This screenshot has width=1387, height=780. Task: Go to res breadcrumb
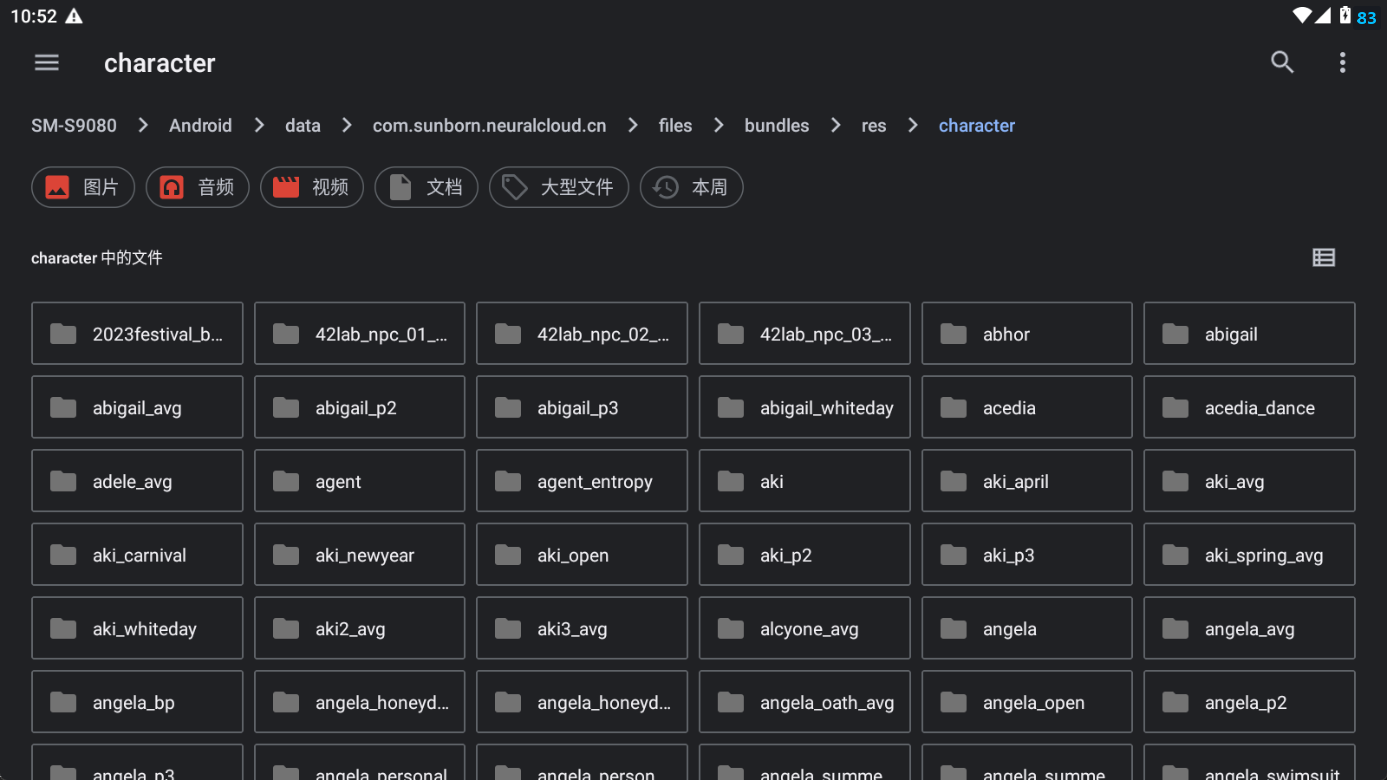pyautogui.click(x=874, y=125)
